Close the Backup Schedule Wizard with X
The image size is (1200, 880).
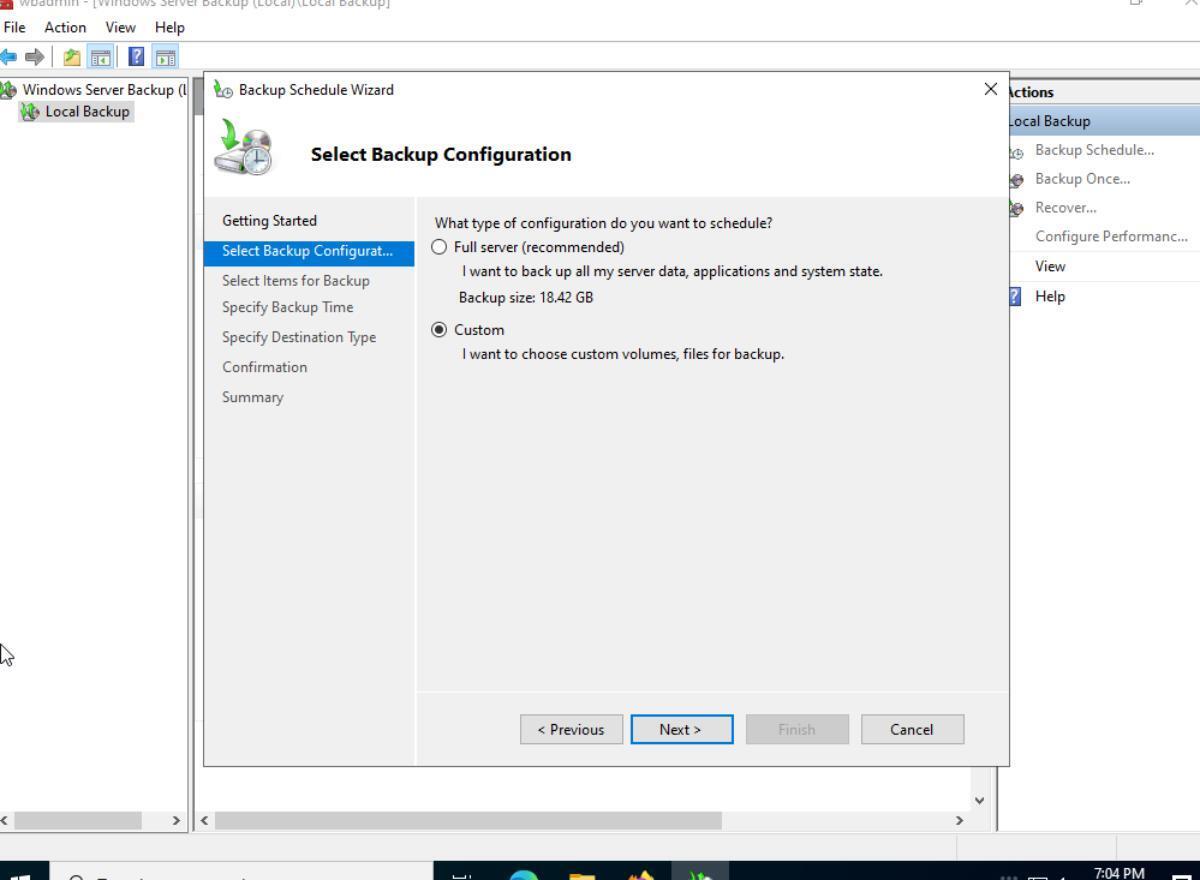tap(990, 89)
